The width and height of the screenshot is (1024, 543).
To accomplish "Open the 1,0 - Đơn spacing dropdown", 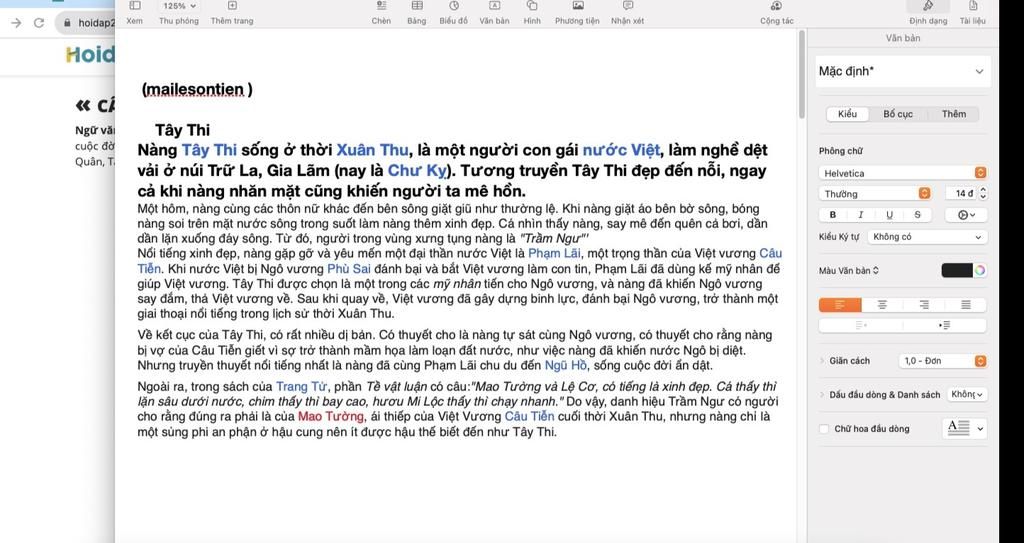I will coord(942,361).
